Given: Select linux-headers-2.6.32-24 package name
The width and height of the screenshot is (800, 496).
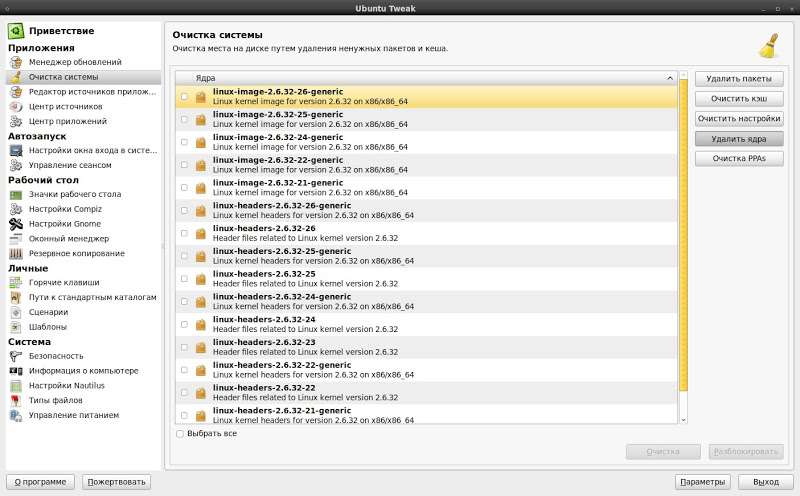Looking at the screenshot, I should point(264,319).
